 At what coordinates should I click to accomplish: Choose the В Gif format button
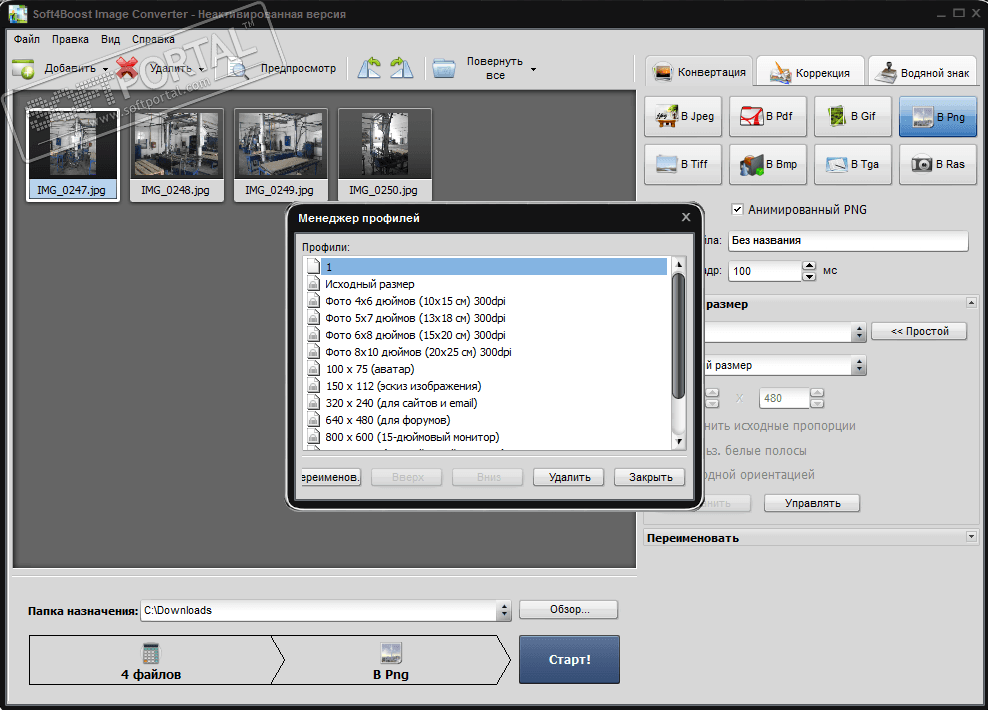point(853,117)
